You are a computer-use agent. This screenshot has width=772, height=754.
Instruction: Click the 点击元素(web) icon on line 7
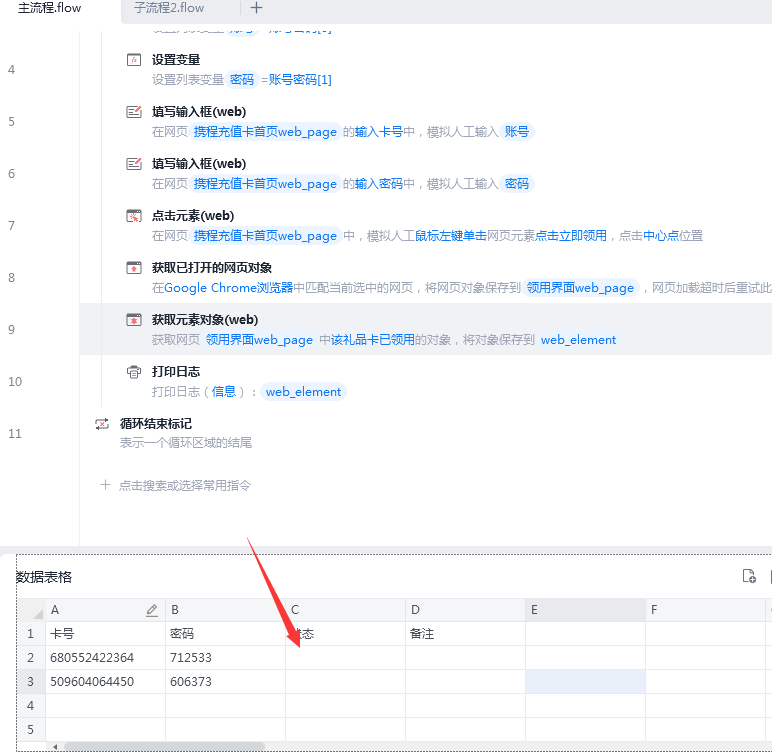tap(134, 216)
